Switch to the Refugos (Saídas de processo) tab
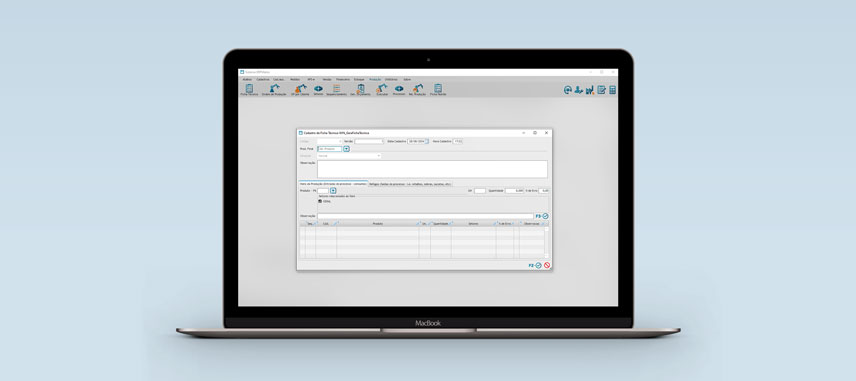The width and height of the screenshot is (856, 381). 411,184
